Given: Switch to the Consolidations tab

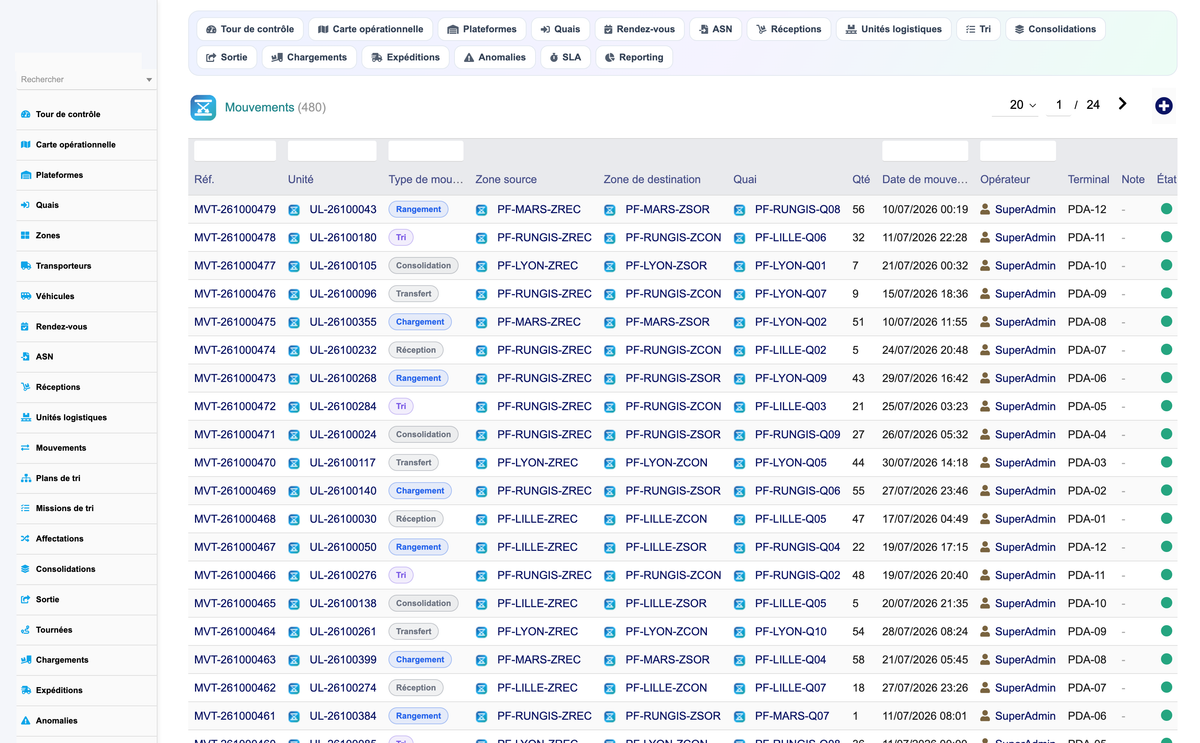Looking at the screenshot, I should pos(1055,29).
